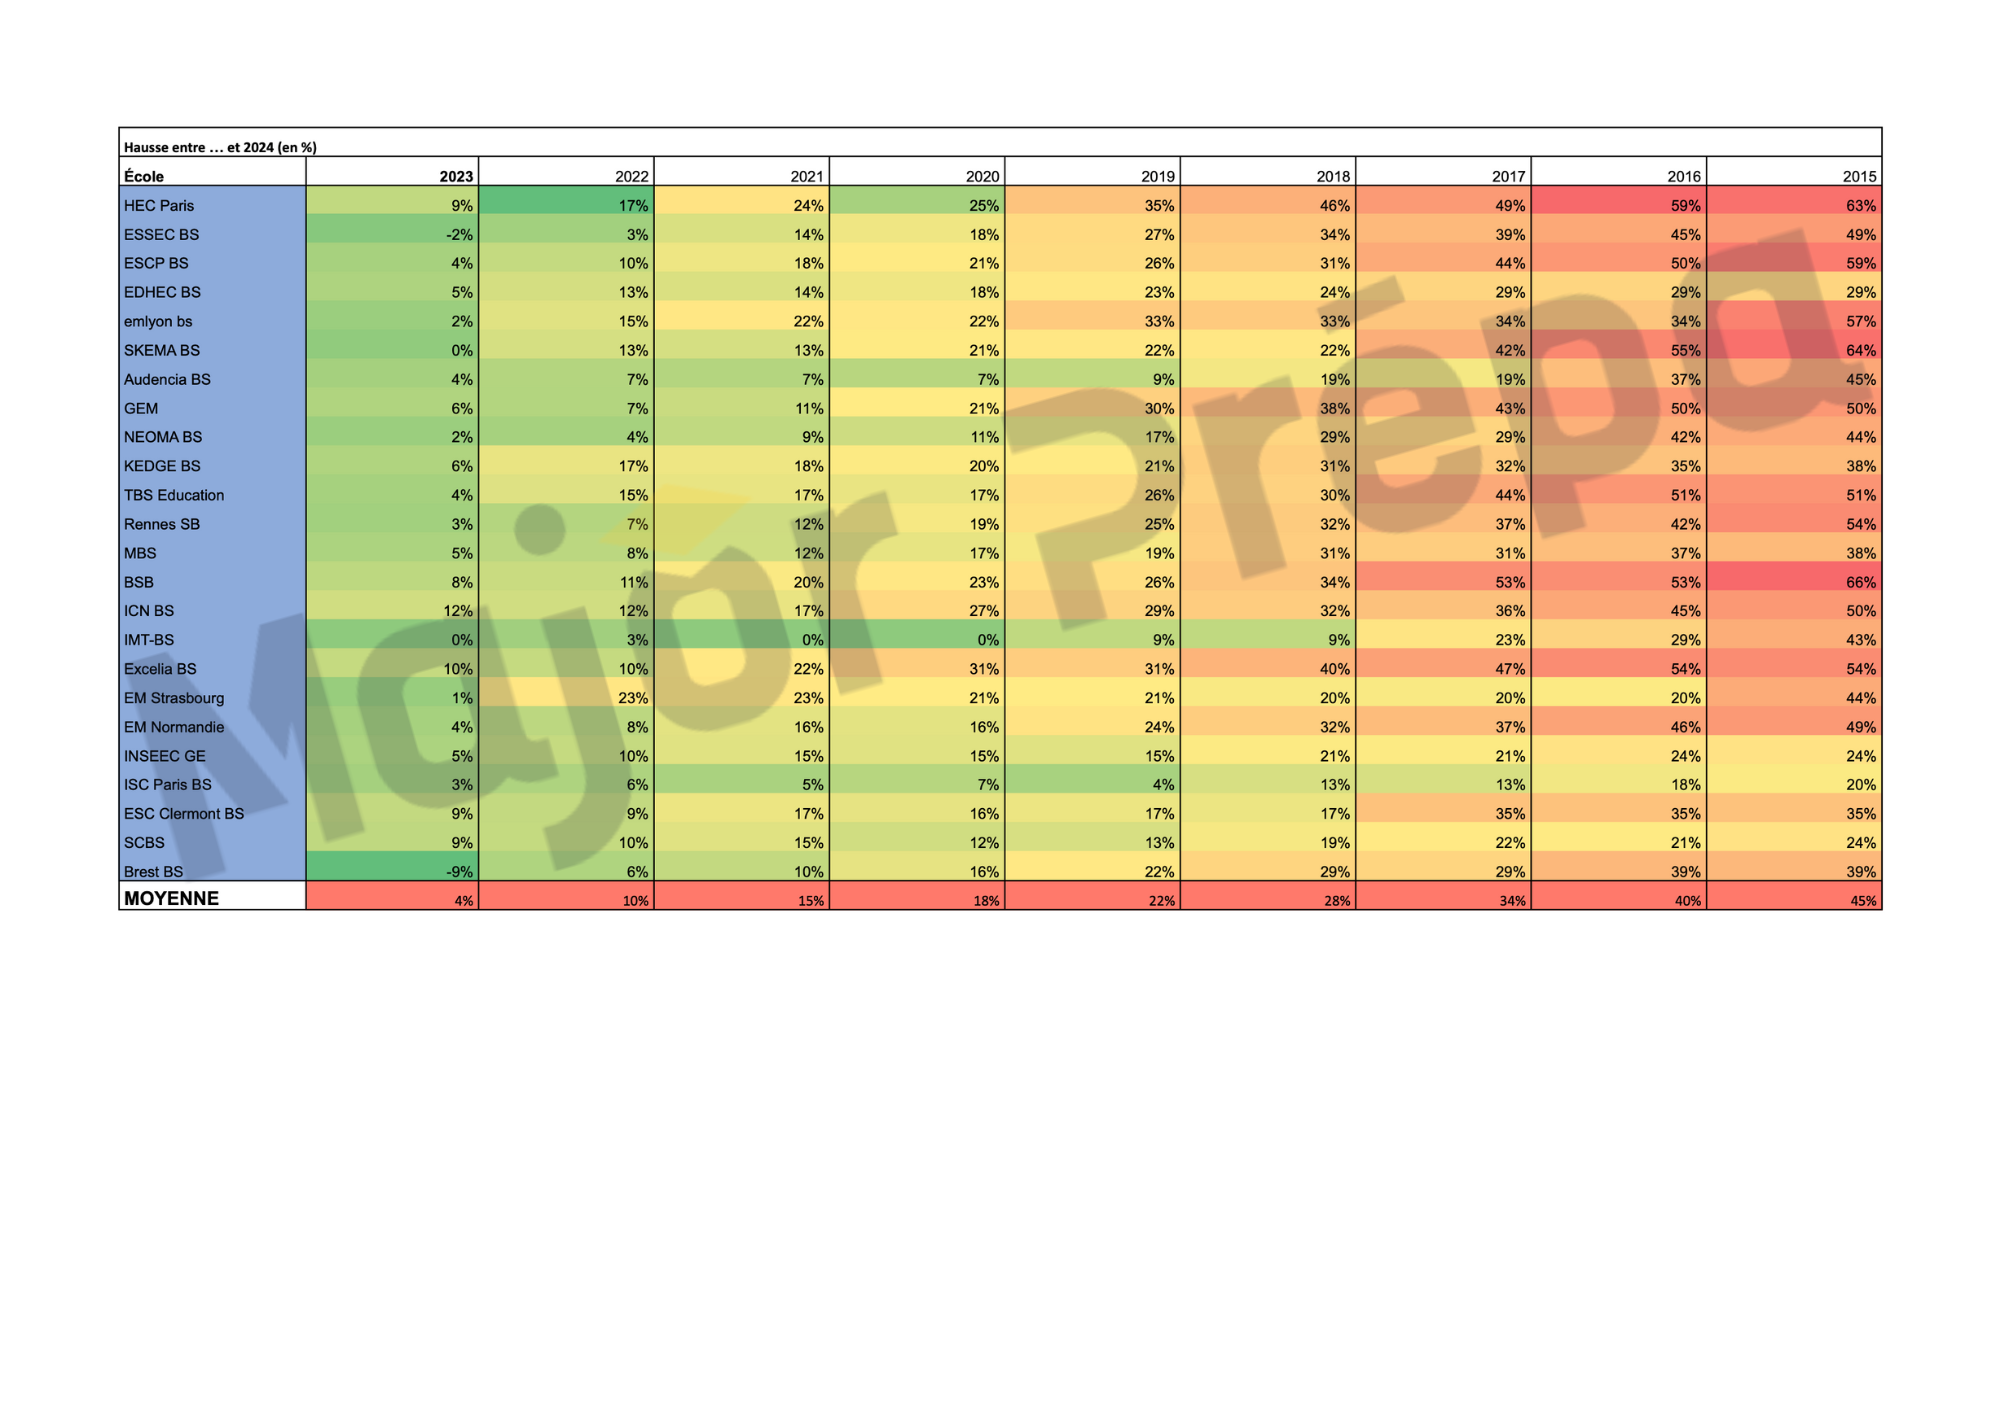Select the 'Rennes SB' row label
This screenshot has width=2000, height=1414.
click(162, 524)
